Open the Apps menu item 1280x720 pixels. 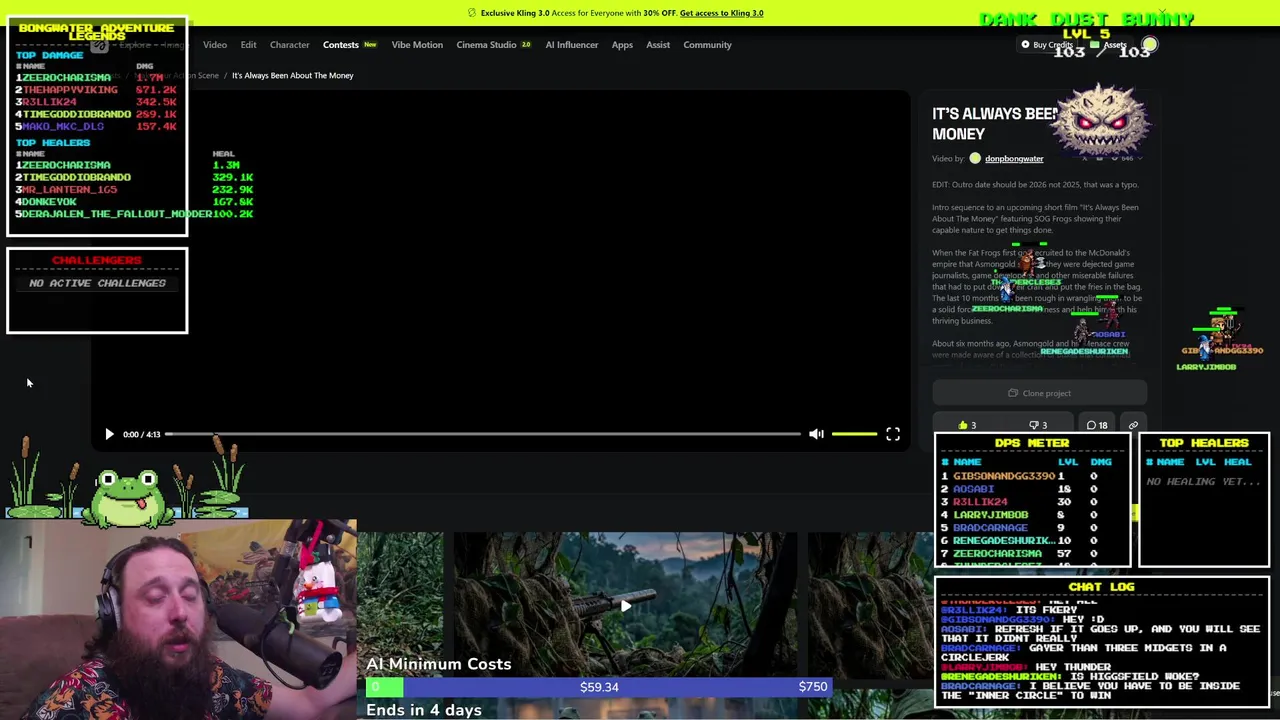pyautogui.click(x=622, y=44)
